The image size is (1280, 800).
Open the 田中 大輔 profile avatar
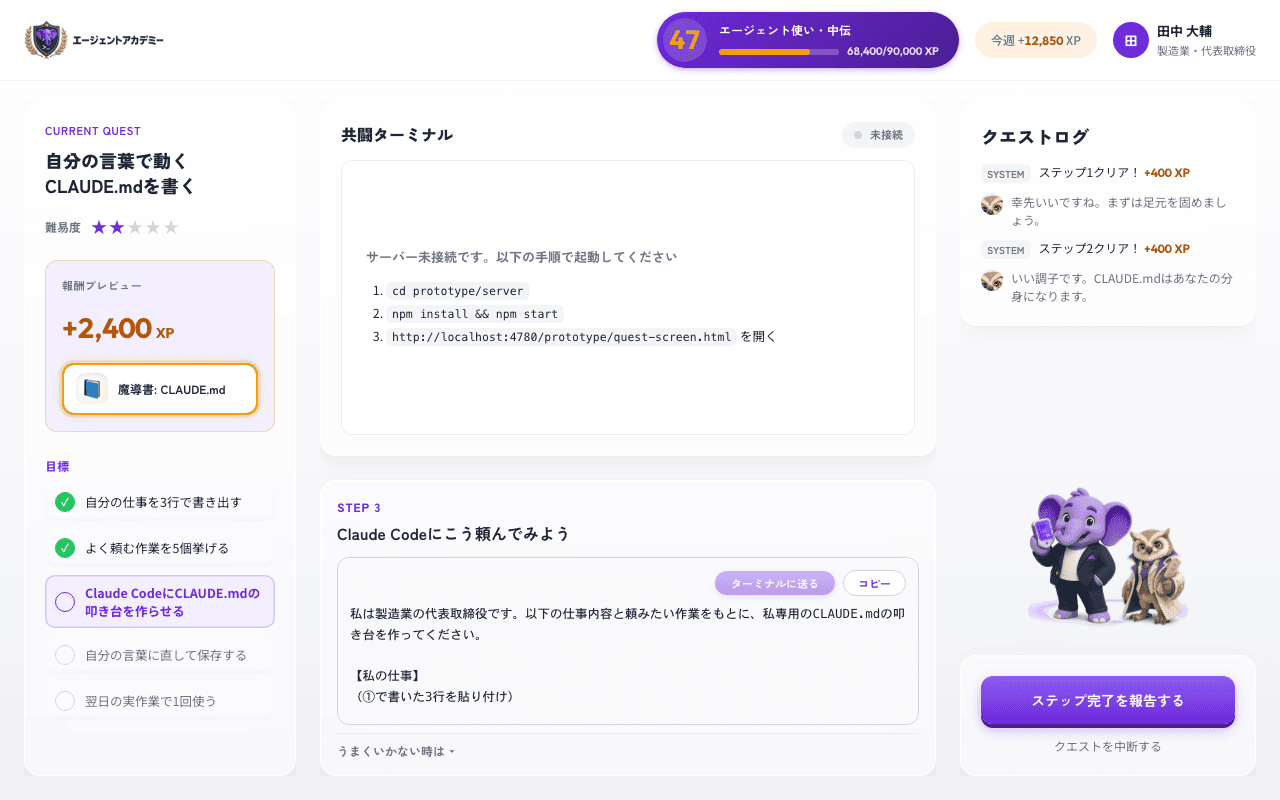click(1131, 40)
